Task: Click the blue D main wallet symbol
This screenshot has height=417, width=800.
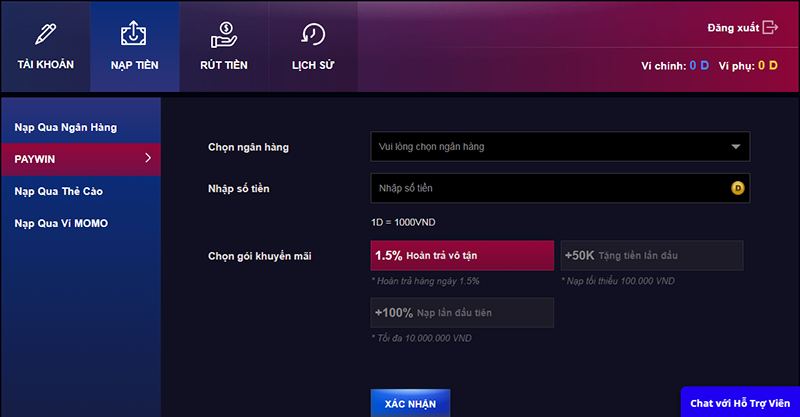Action: [704, 65]
